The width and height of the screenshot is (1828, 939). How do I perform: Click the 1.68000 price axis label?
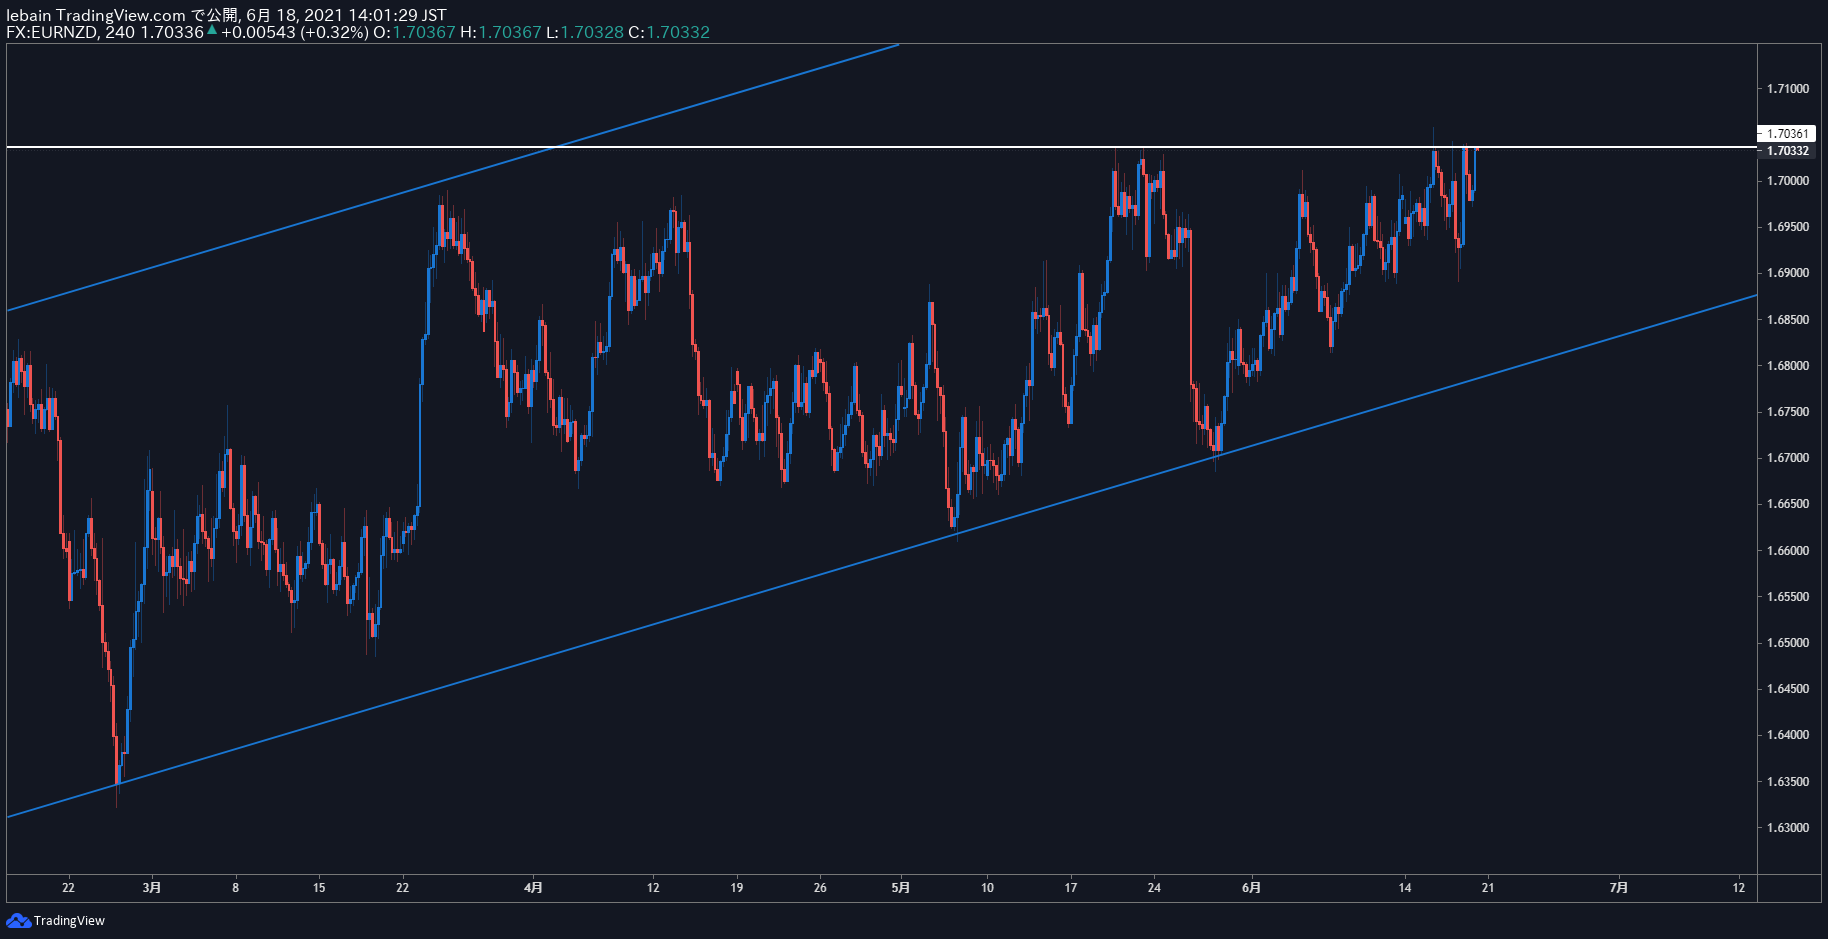(x=1787, y=366)
